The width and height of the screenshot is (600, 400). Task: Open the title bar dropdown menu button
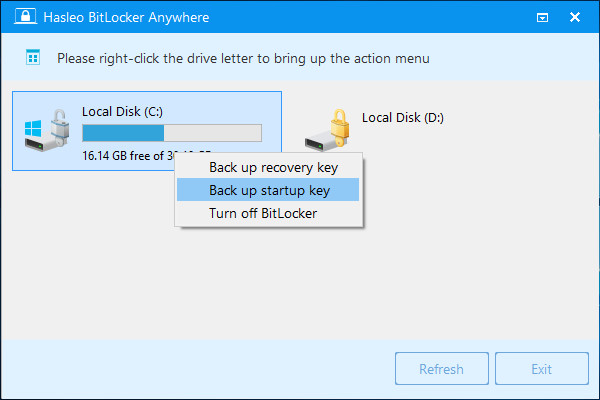(542, 17)
